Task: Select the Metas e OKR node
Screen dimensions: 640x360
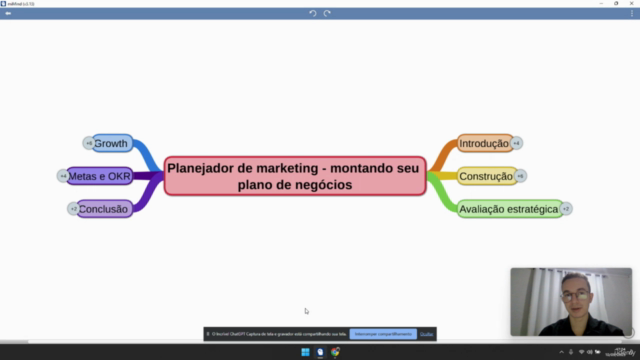Action: point(100,176)
